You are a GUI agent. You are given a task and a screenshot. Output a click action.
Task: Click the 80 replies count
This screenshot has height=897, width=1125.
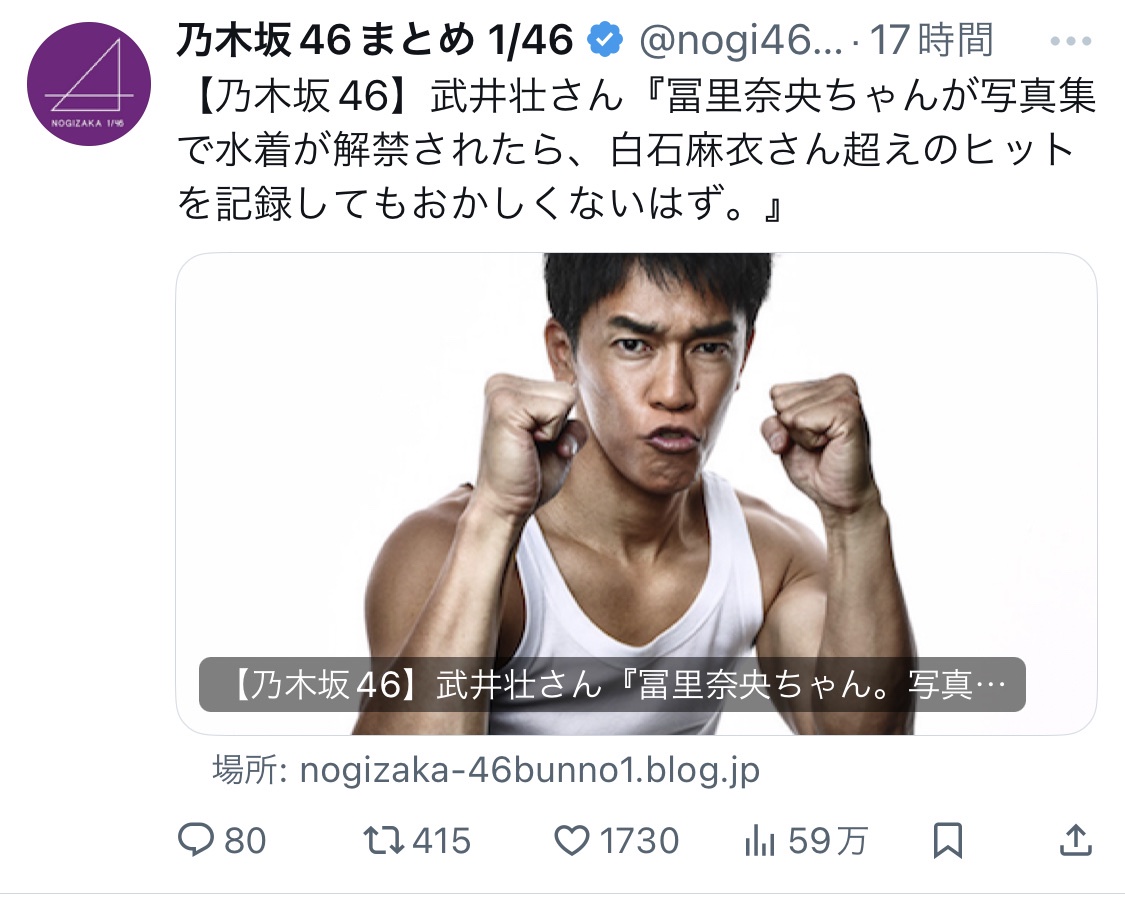tap(245, 840)
